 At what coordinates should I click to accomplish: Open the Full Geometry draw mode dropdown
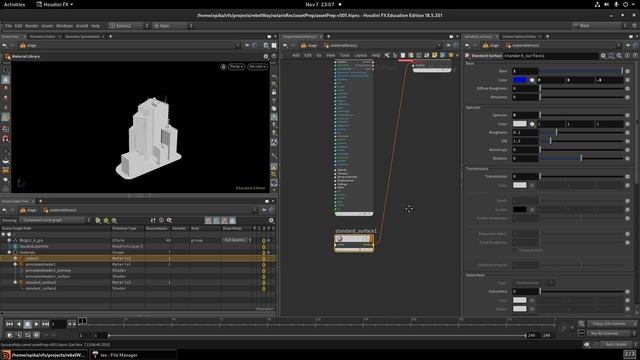pos(237,240)
